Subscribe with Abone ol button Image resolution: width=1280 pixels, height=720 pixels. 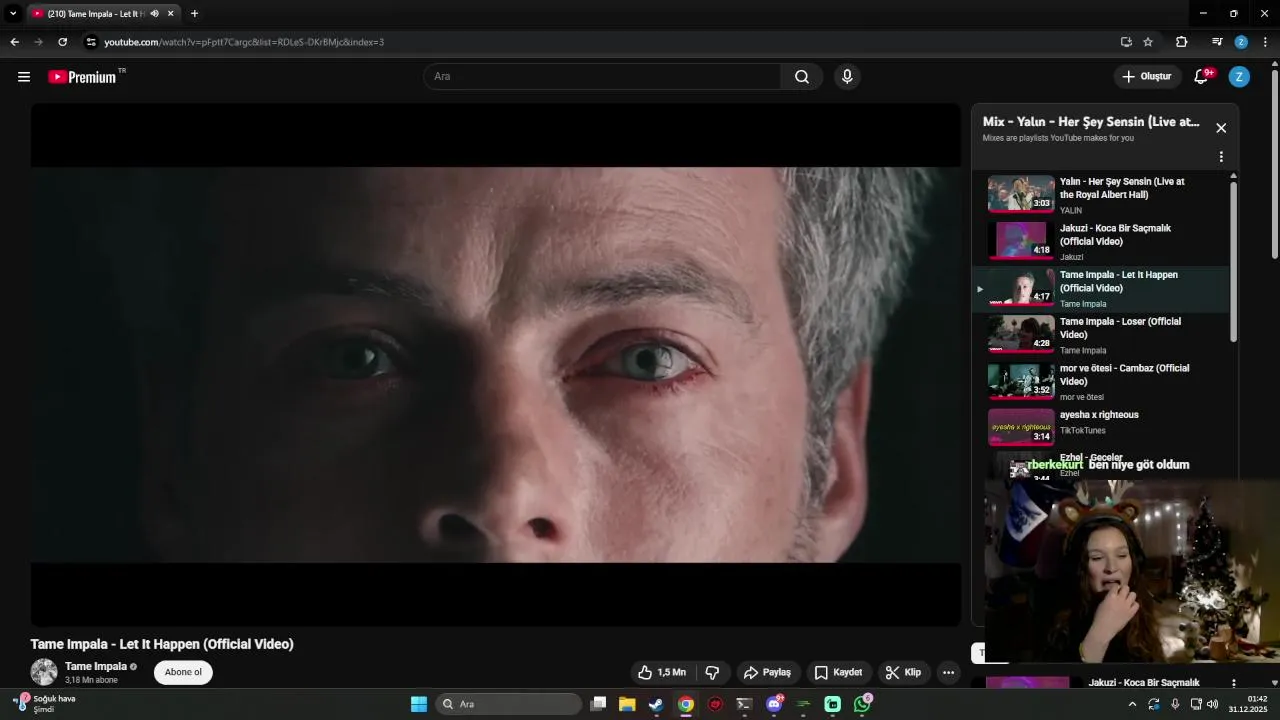click(183, 672)
